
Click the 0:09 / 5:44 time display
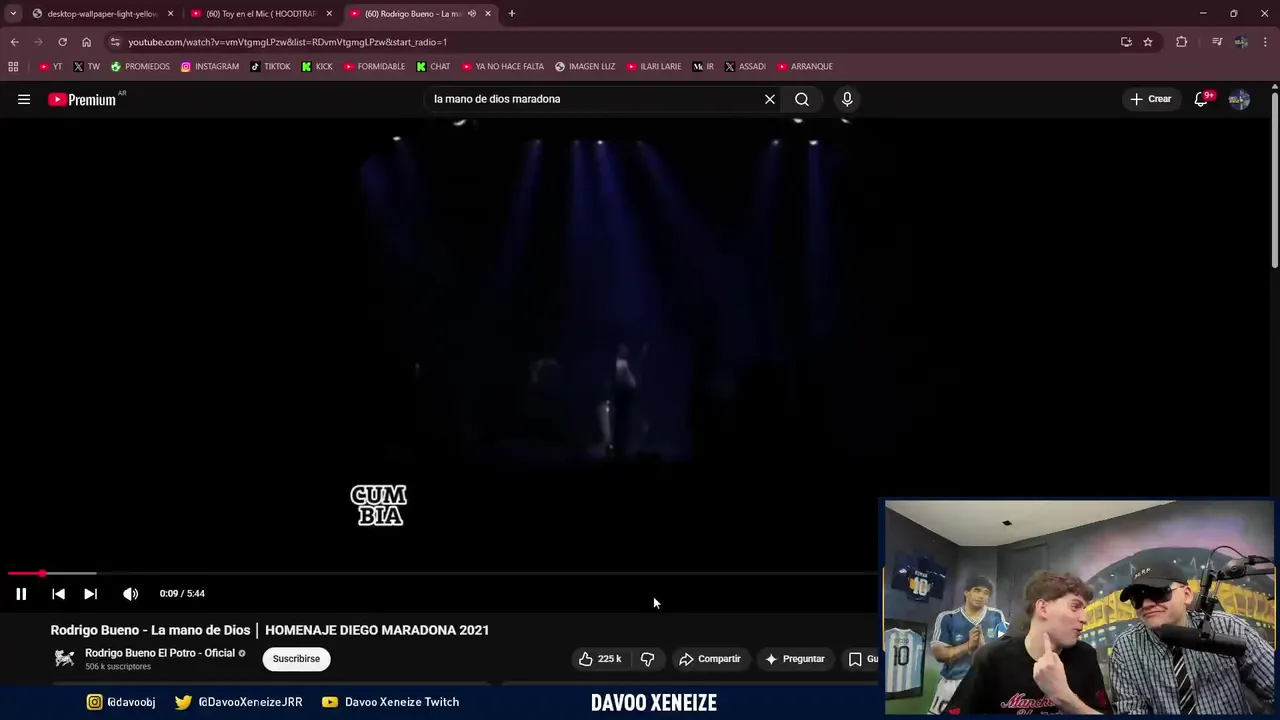coord(182,594)
